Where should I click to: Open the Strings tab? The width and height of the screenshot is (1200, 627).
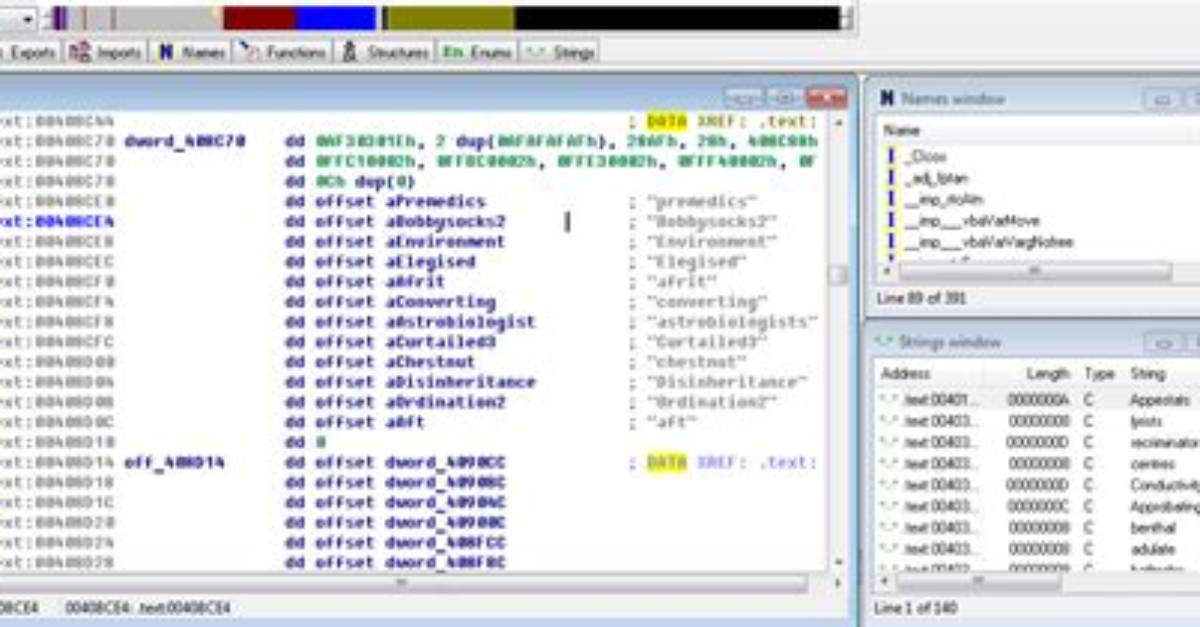[561, 52]
